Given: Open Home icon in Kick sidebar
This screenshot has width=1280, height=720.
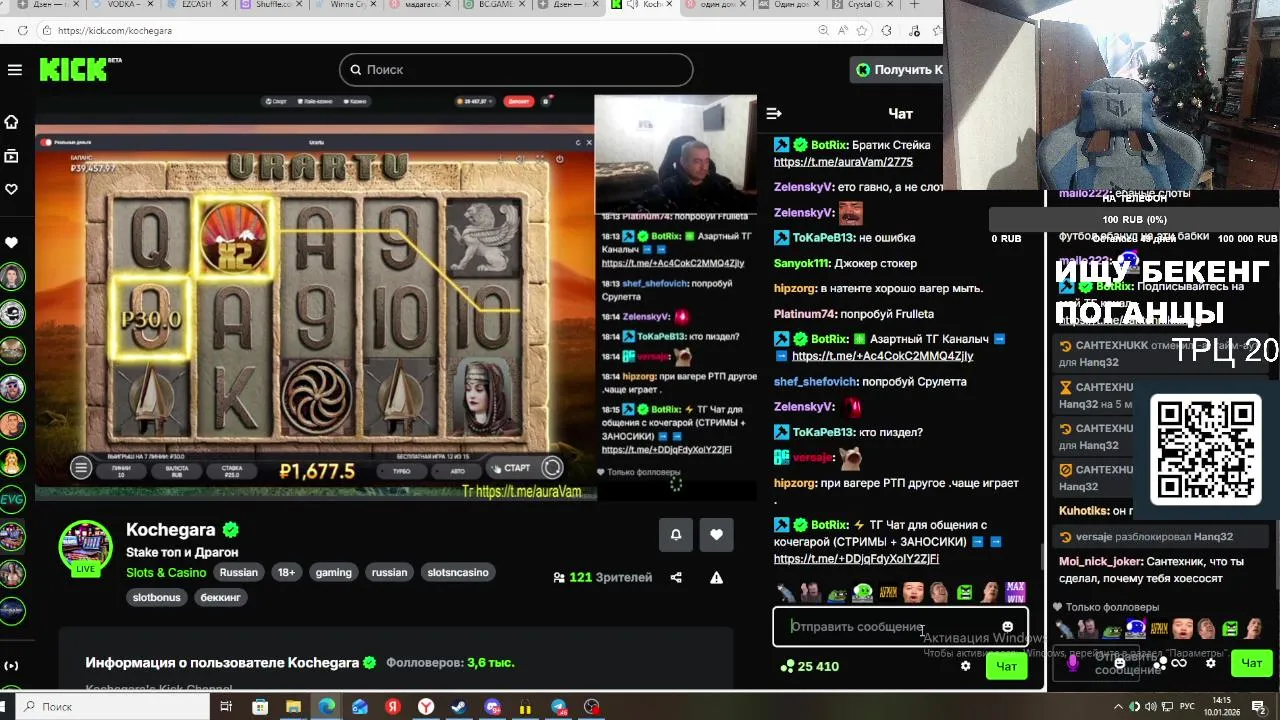Looking at the screenshot, I should pos(12,122).
